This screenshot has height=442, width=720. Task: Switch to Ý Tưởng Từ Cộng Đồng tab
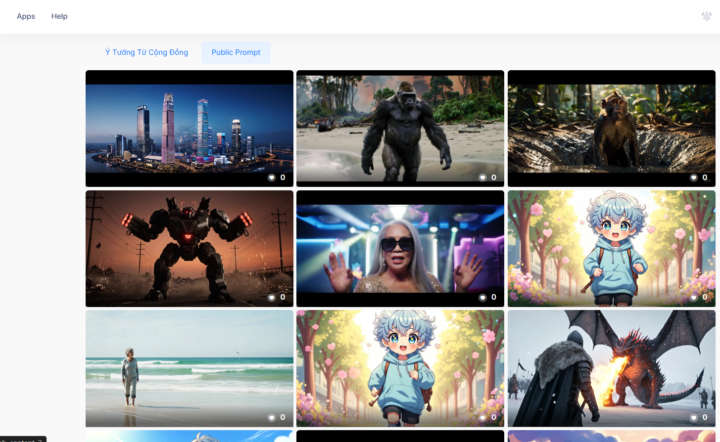pos(146,52)
